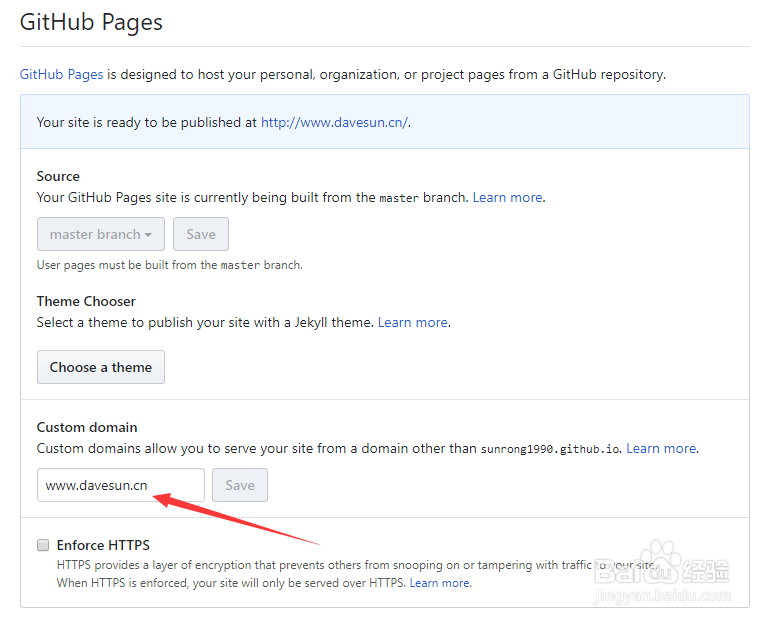Open Learn more link in Source section
This screenshot has width=775, height=623.
pos(508,197)
